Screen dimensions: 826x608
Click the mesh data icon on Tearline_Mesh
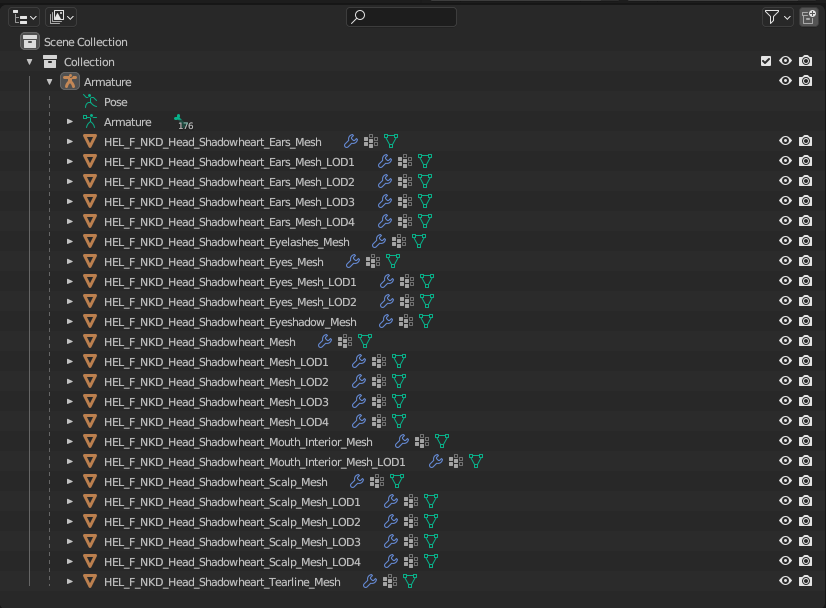coord(410,582)
